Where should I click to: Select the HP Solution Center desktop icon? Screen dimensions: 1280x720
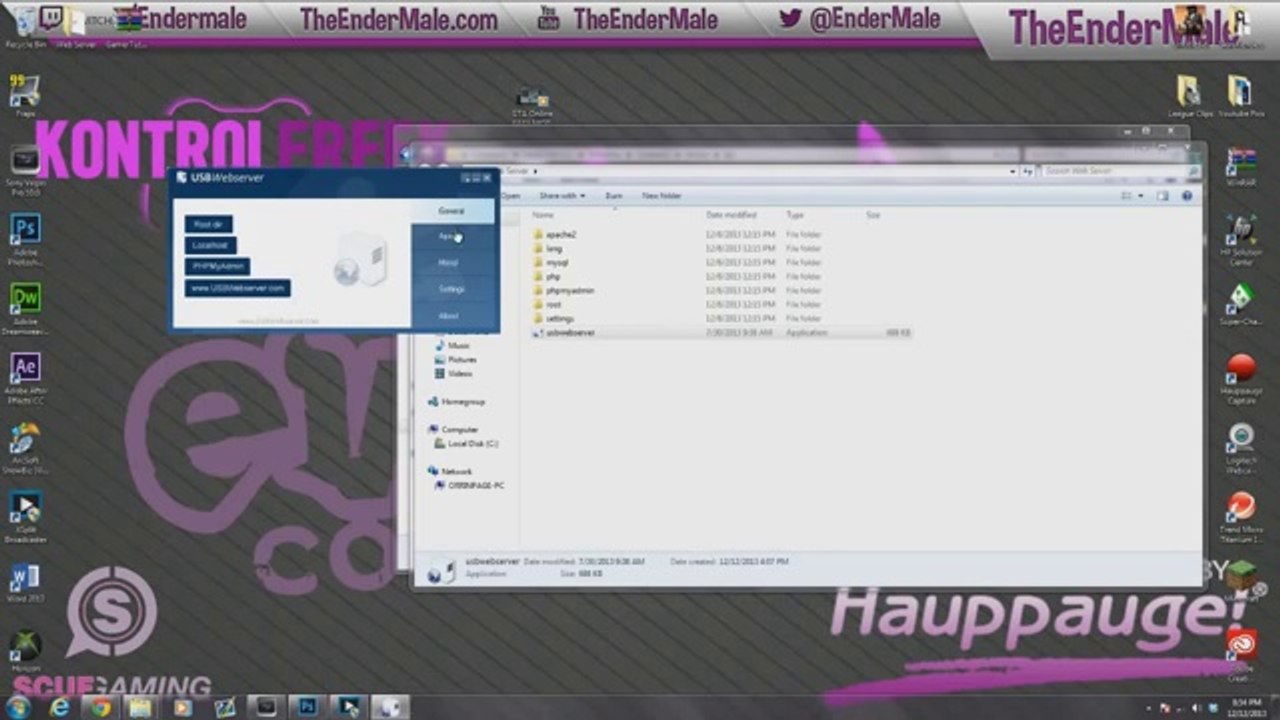(x=1240, y=240)
